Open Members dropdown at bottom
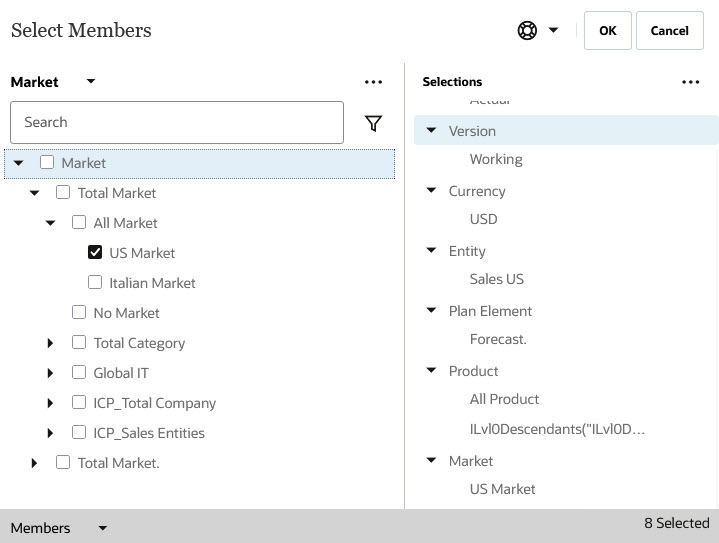Image resolution: width=719 pixels, height=543 pixels. [x=102, y=528]
